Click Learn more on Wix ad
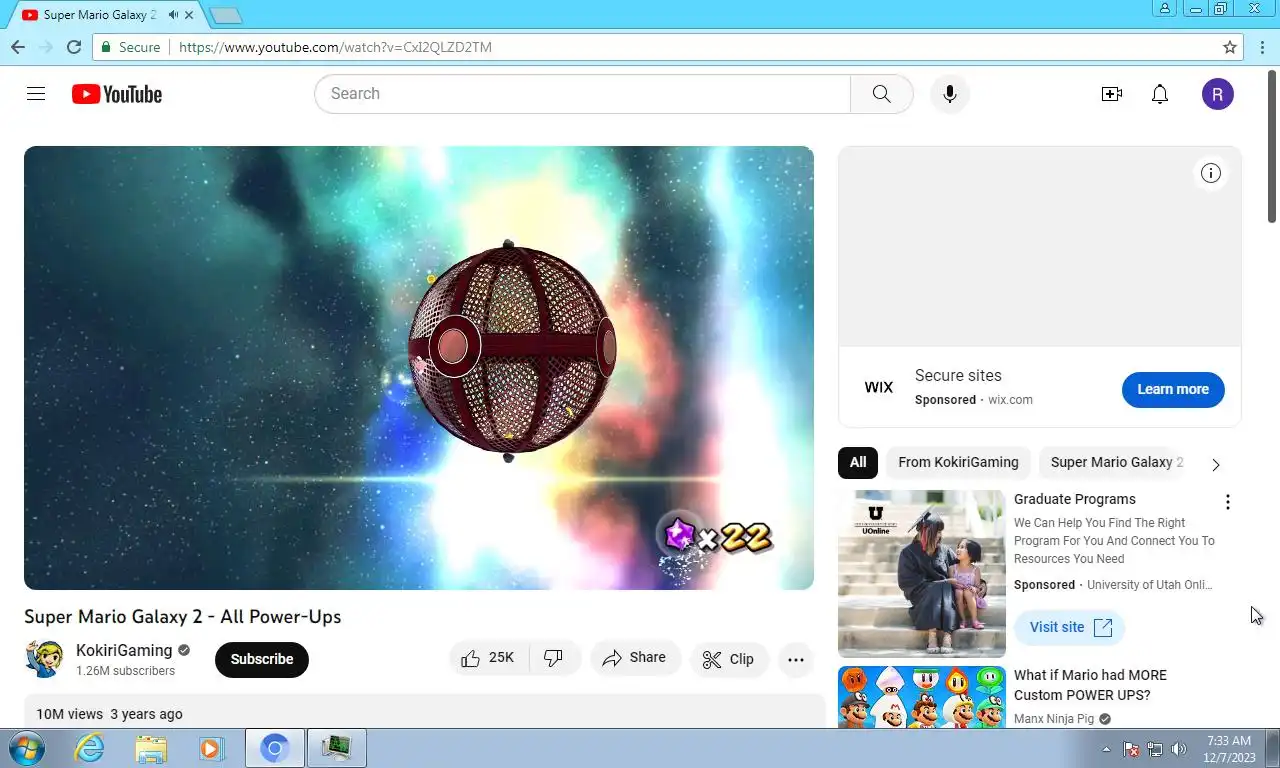 pos(1173,389)
